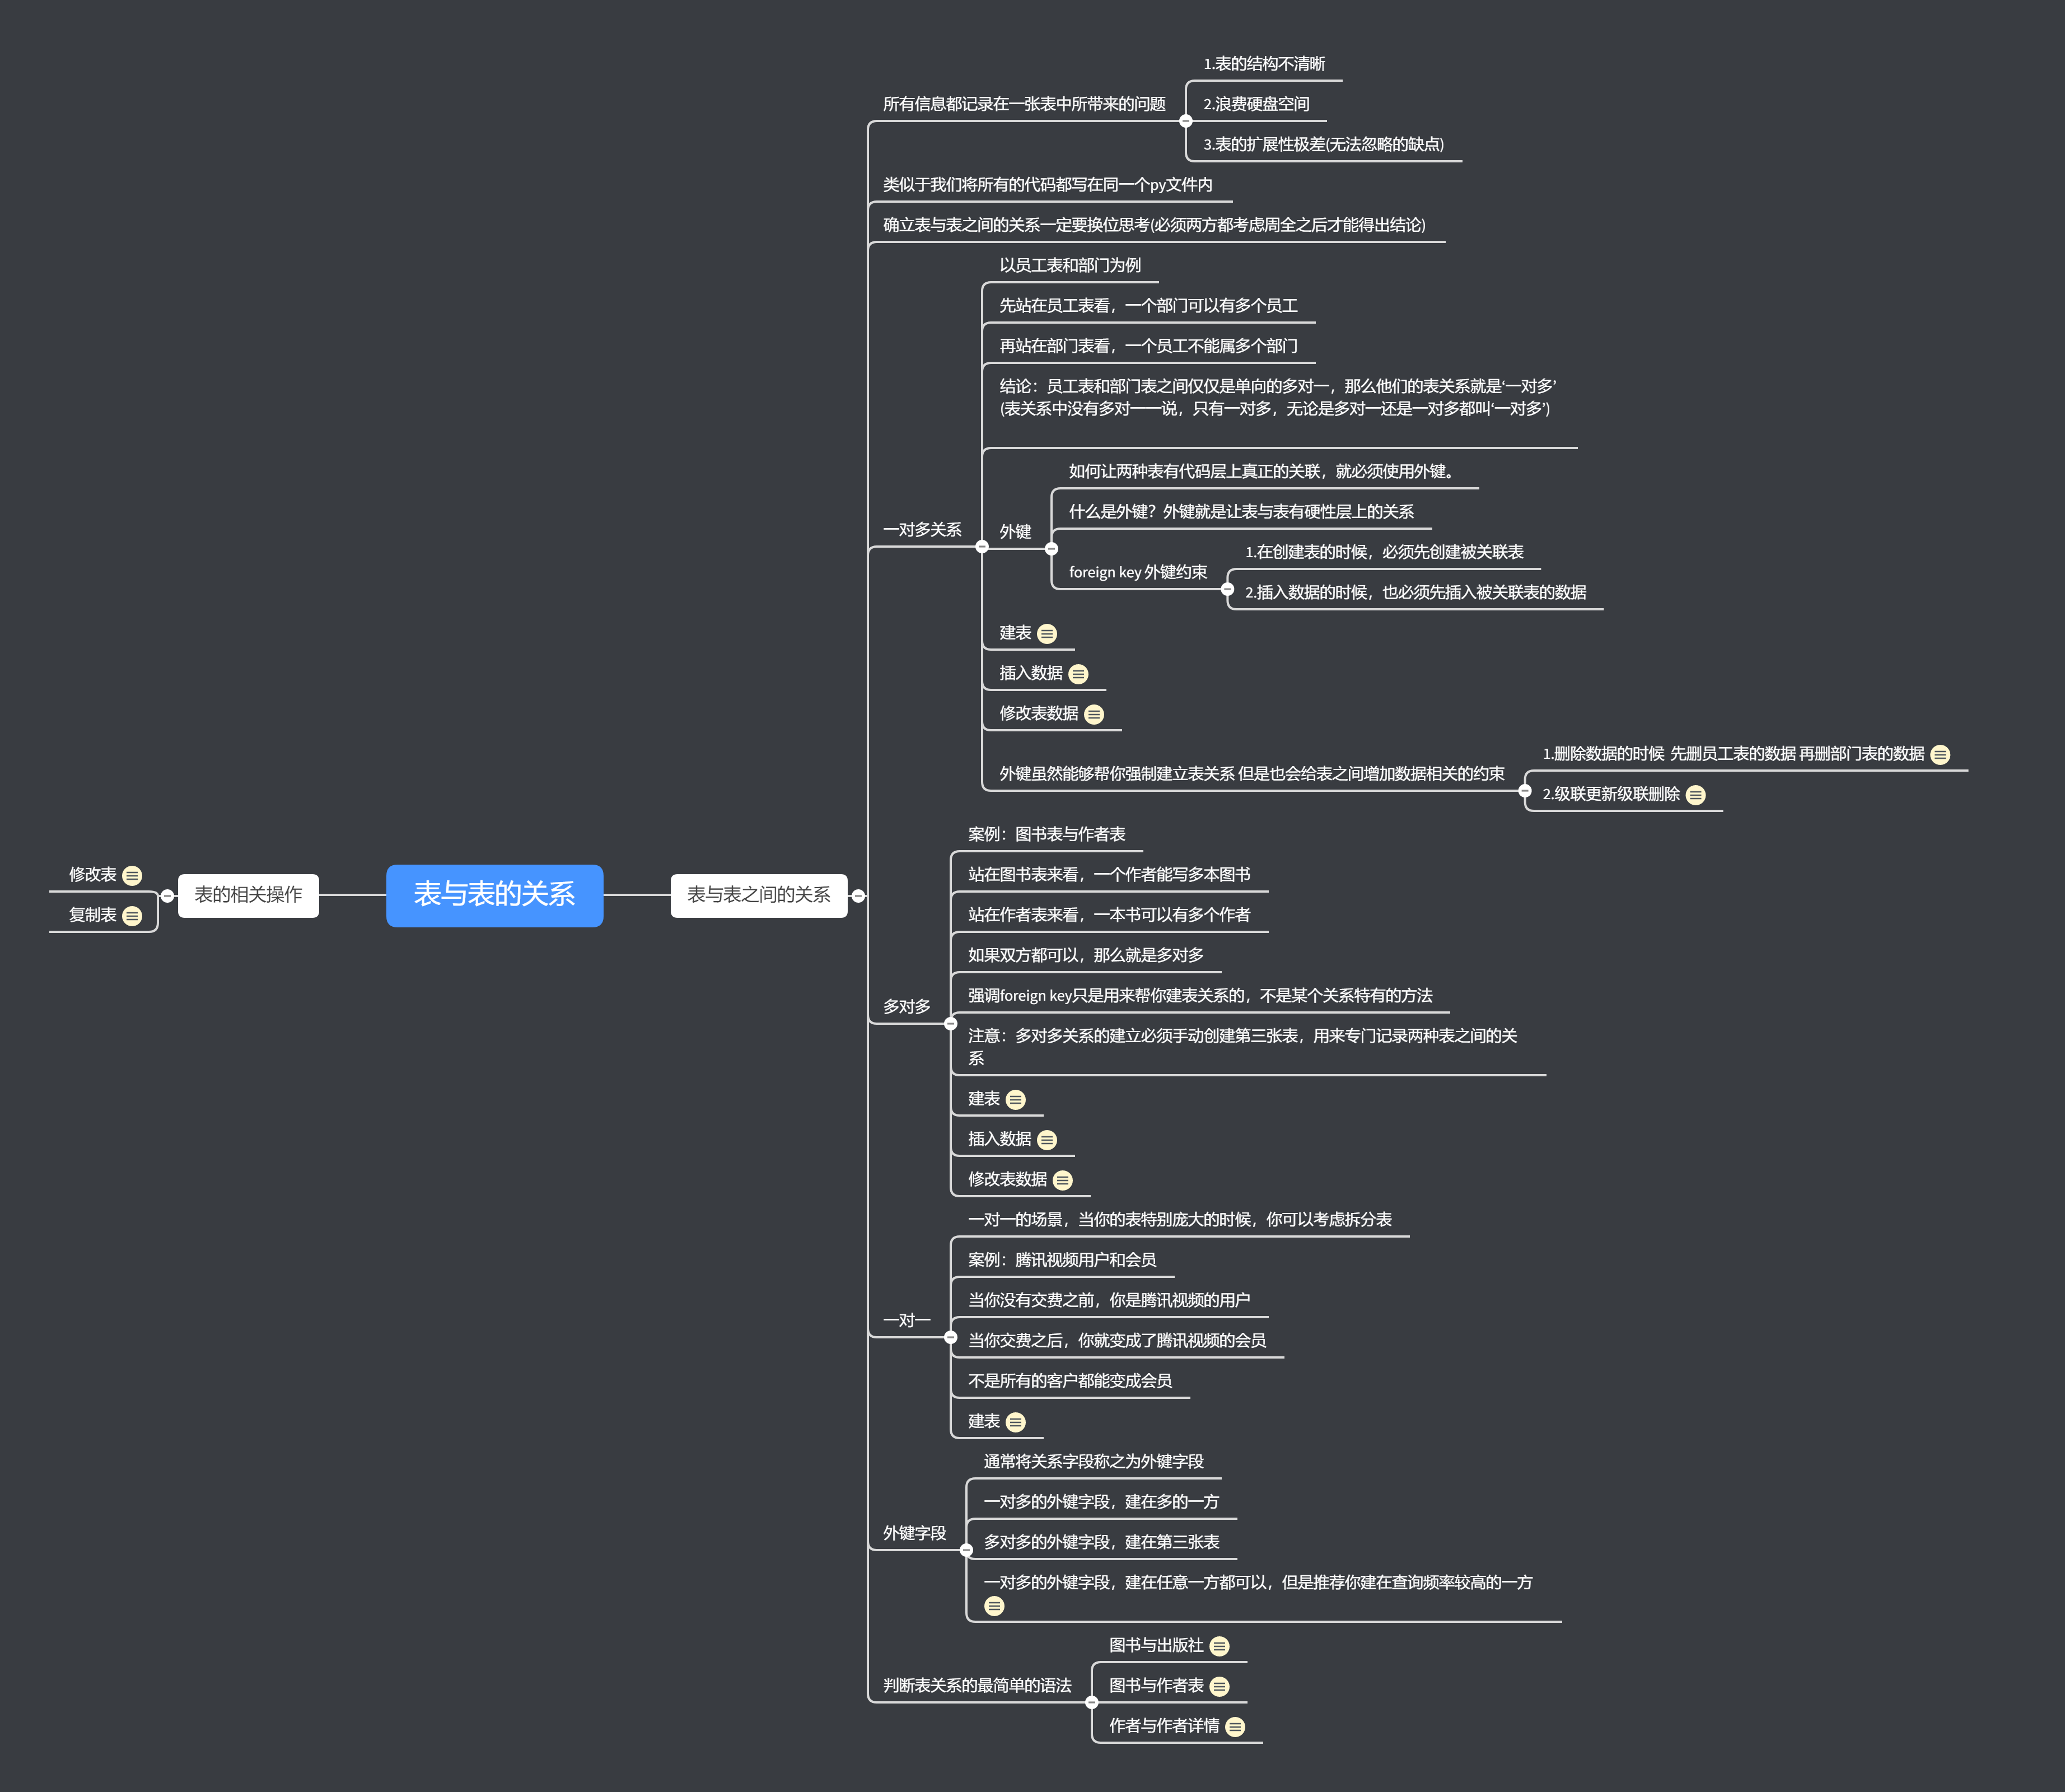Open note icon on 多对多 插入数据 node
The height and width of the screenshot is (1792, 2065).
(1047, 1140)
